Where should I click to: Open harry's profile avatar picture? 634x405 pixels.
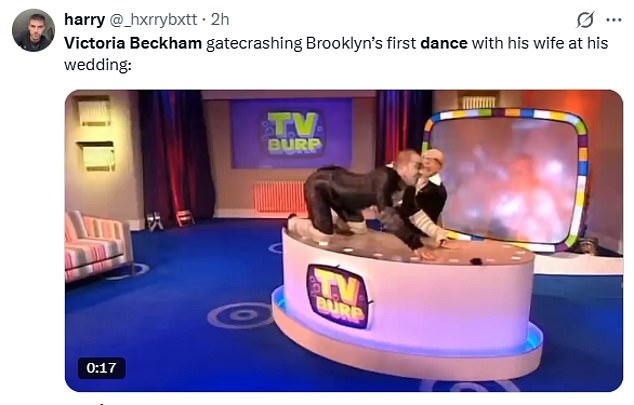pos(33,30)
